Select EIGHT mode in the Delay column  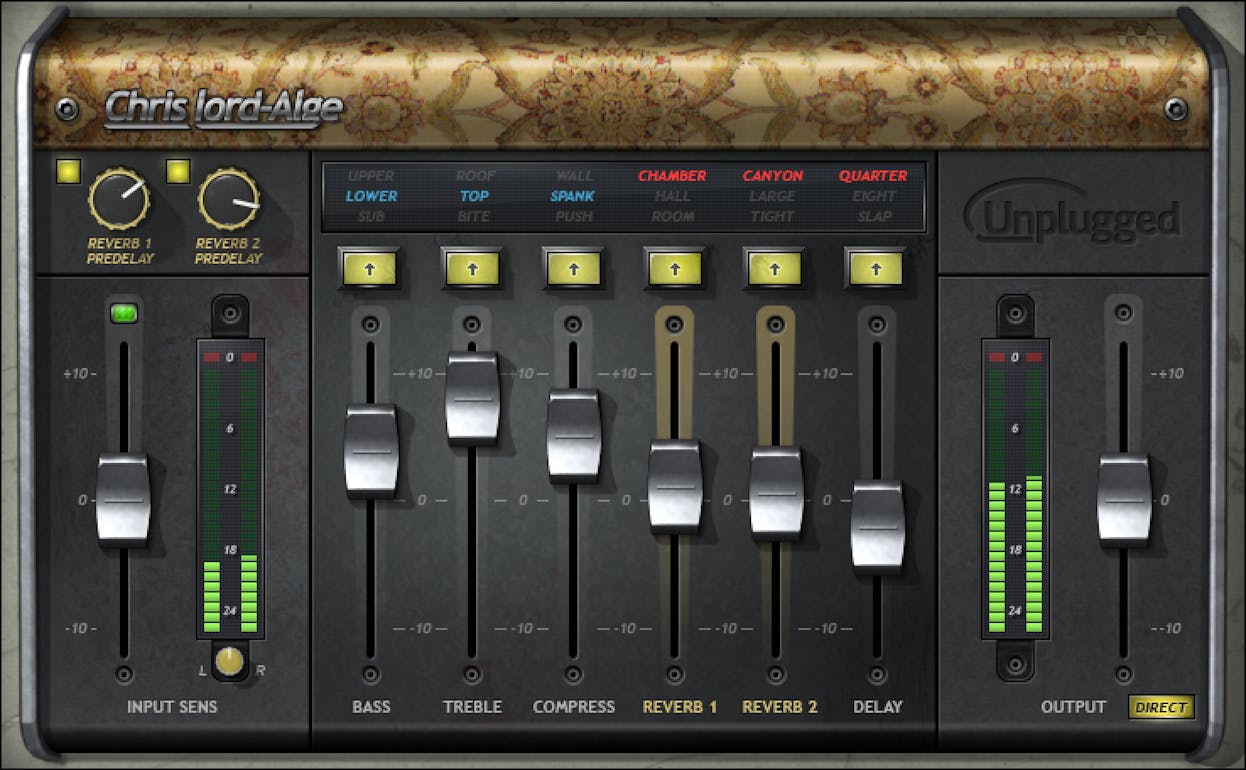(874, 196)
